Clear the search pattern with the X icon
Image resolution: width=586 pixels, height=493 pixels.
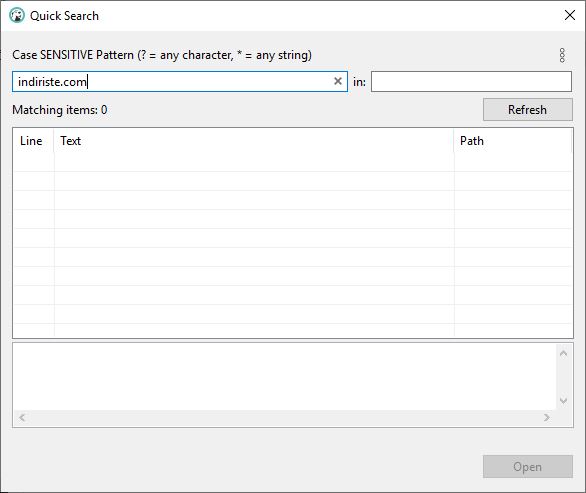[x=337, y=81]
